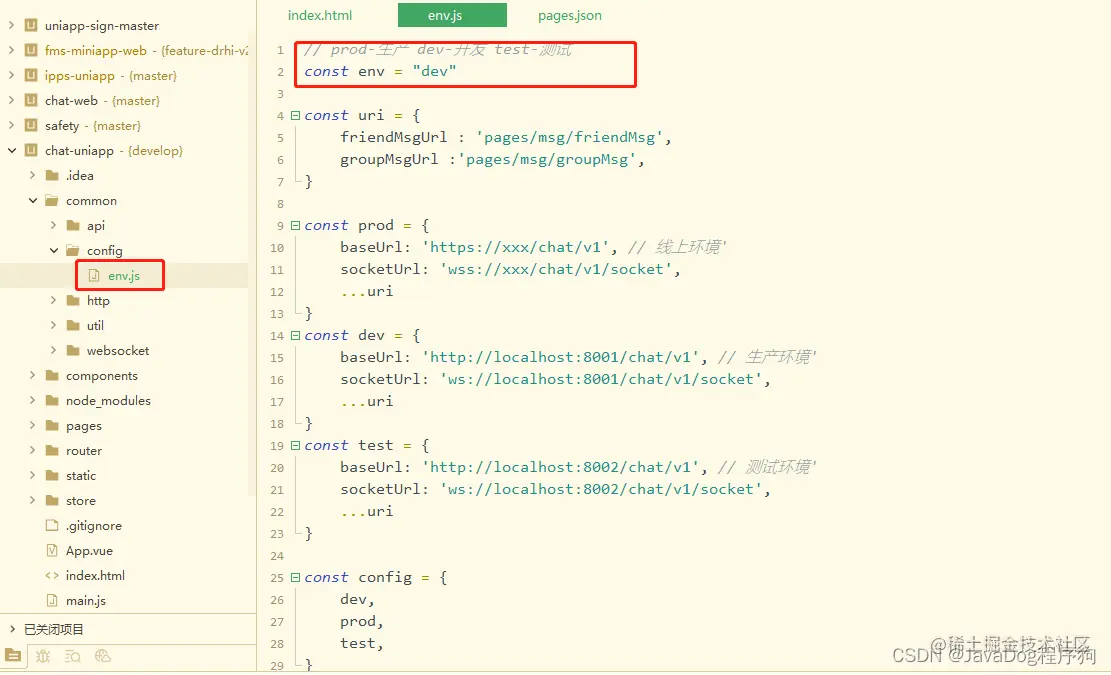Click line number 24 in the gutter

[277, 555]
